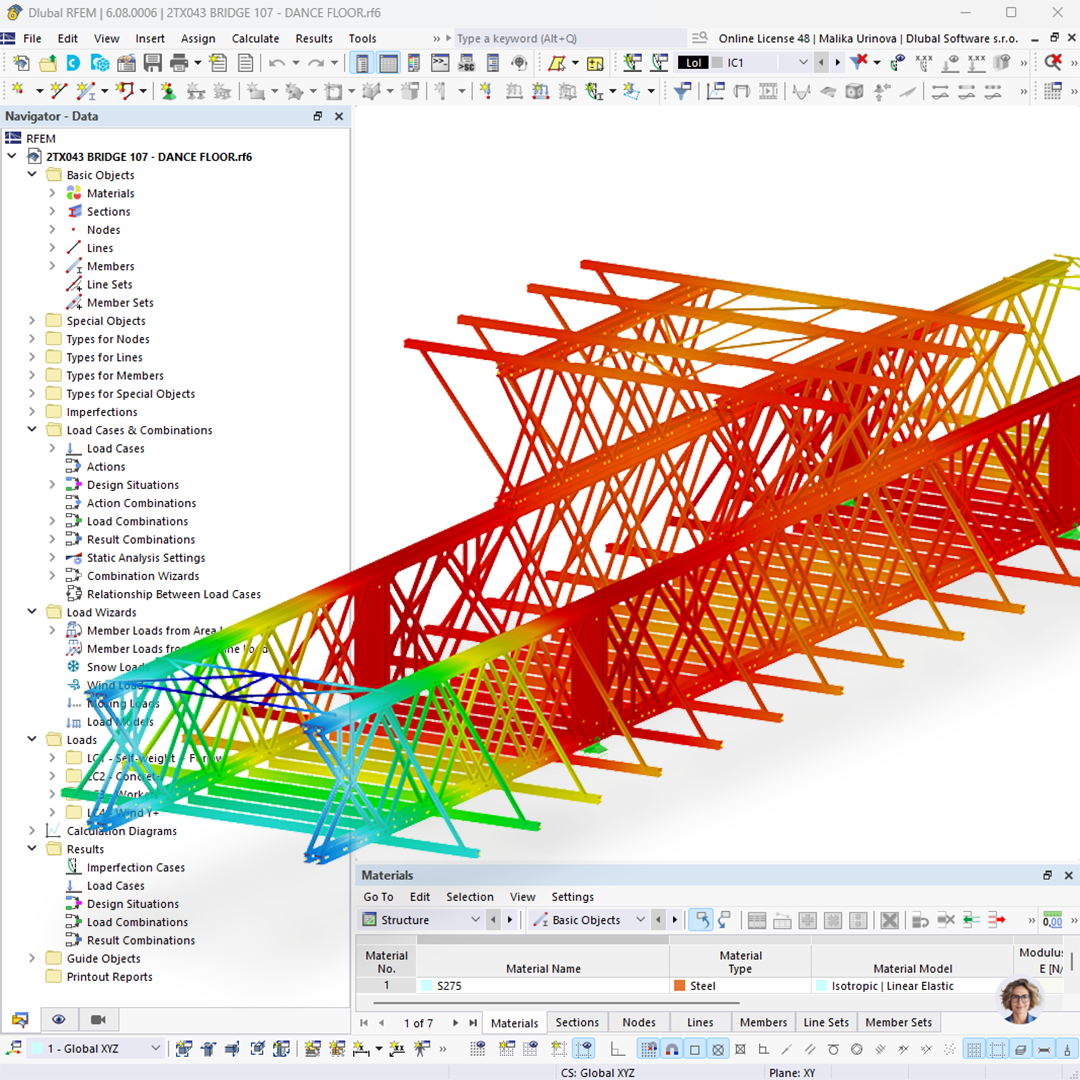Screen dimensions: 1080x1080
Task: Toggle the eye display tab in navigator
Action: [59, 1019]
